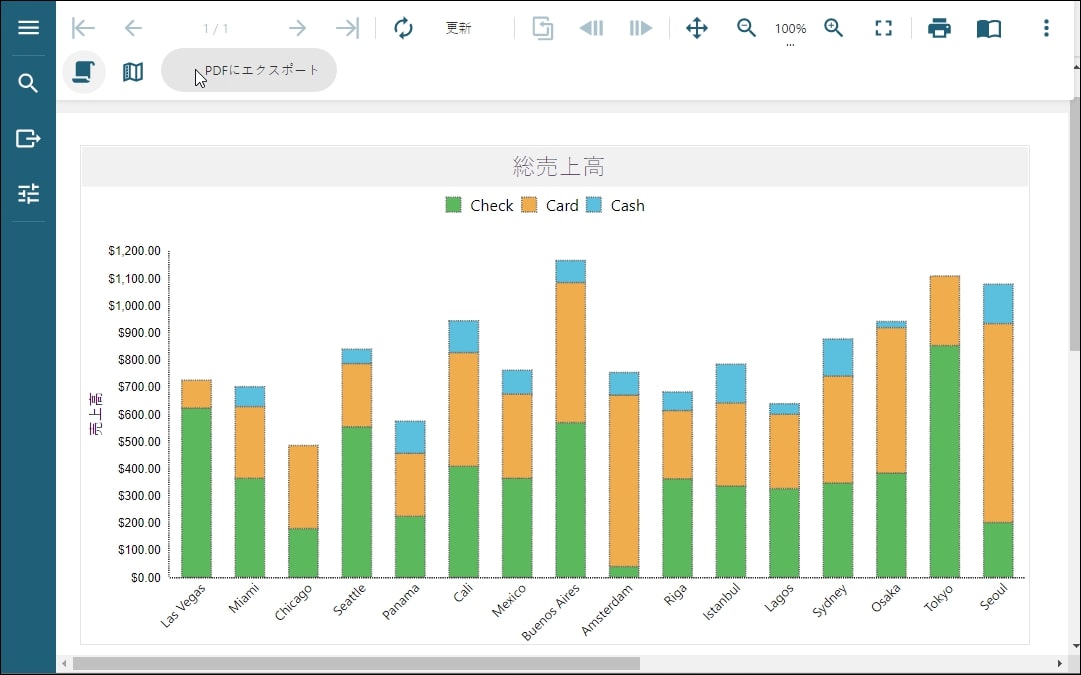Click the Check legend label
1081x675 pixels.
pos(492,205)
